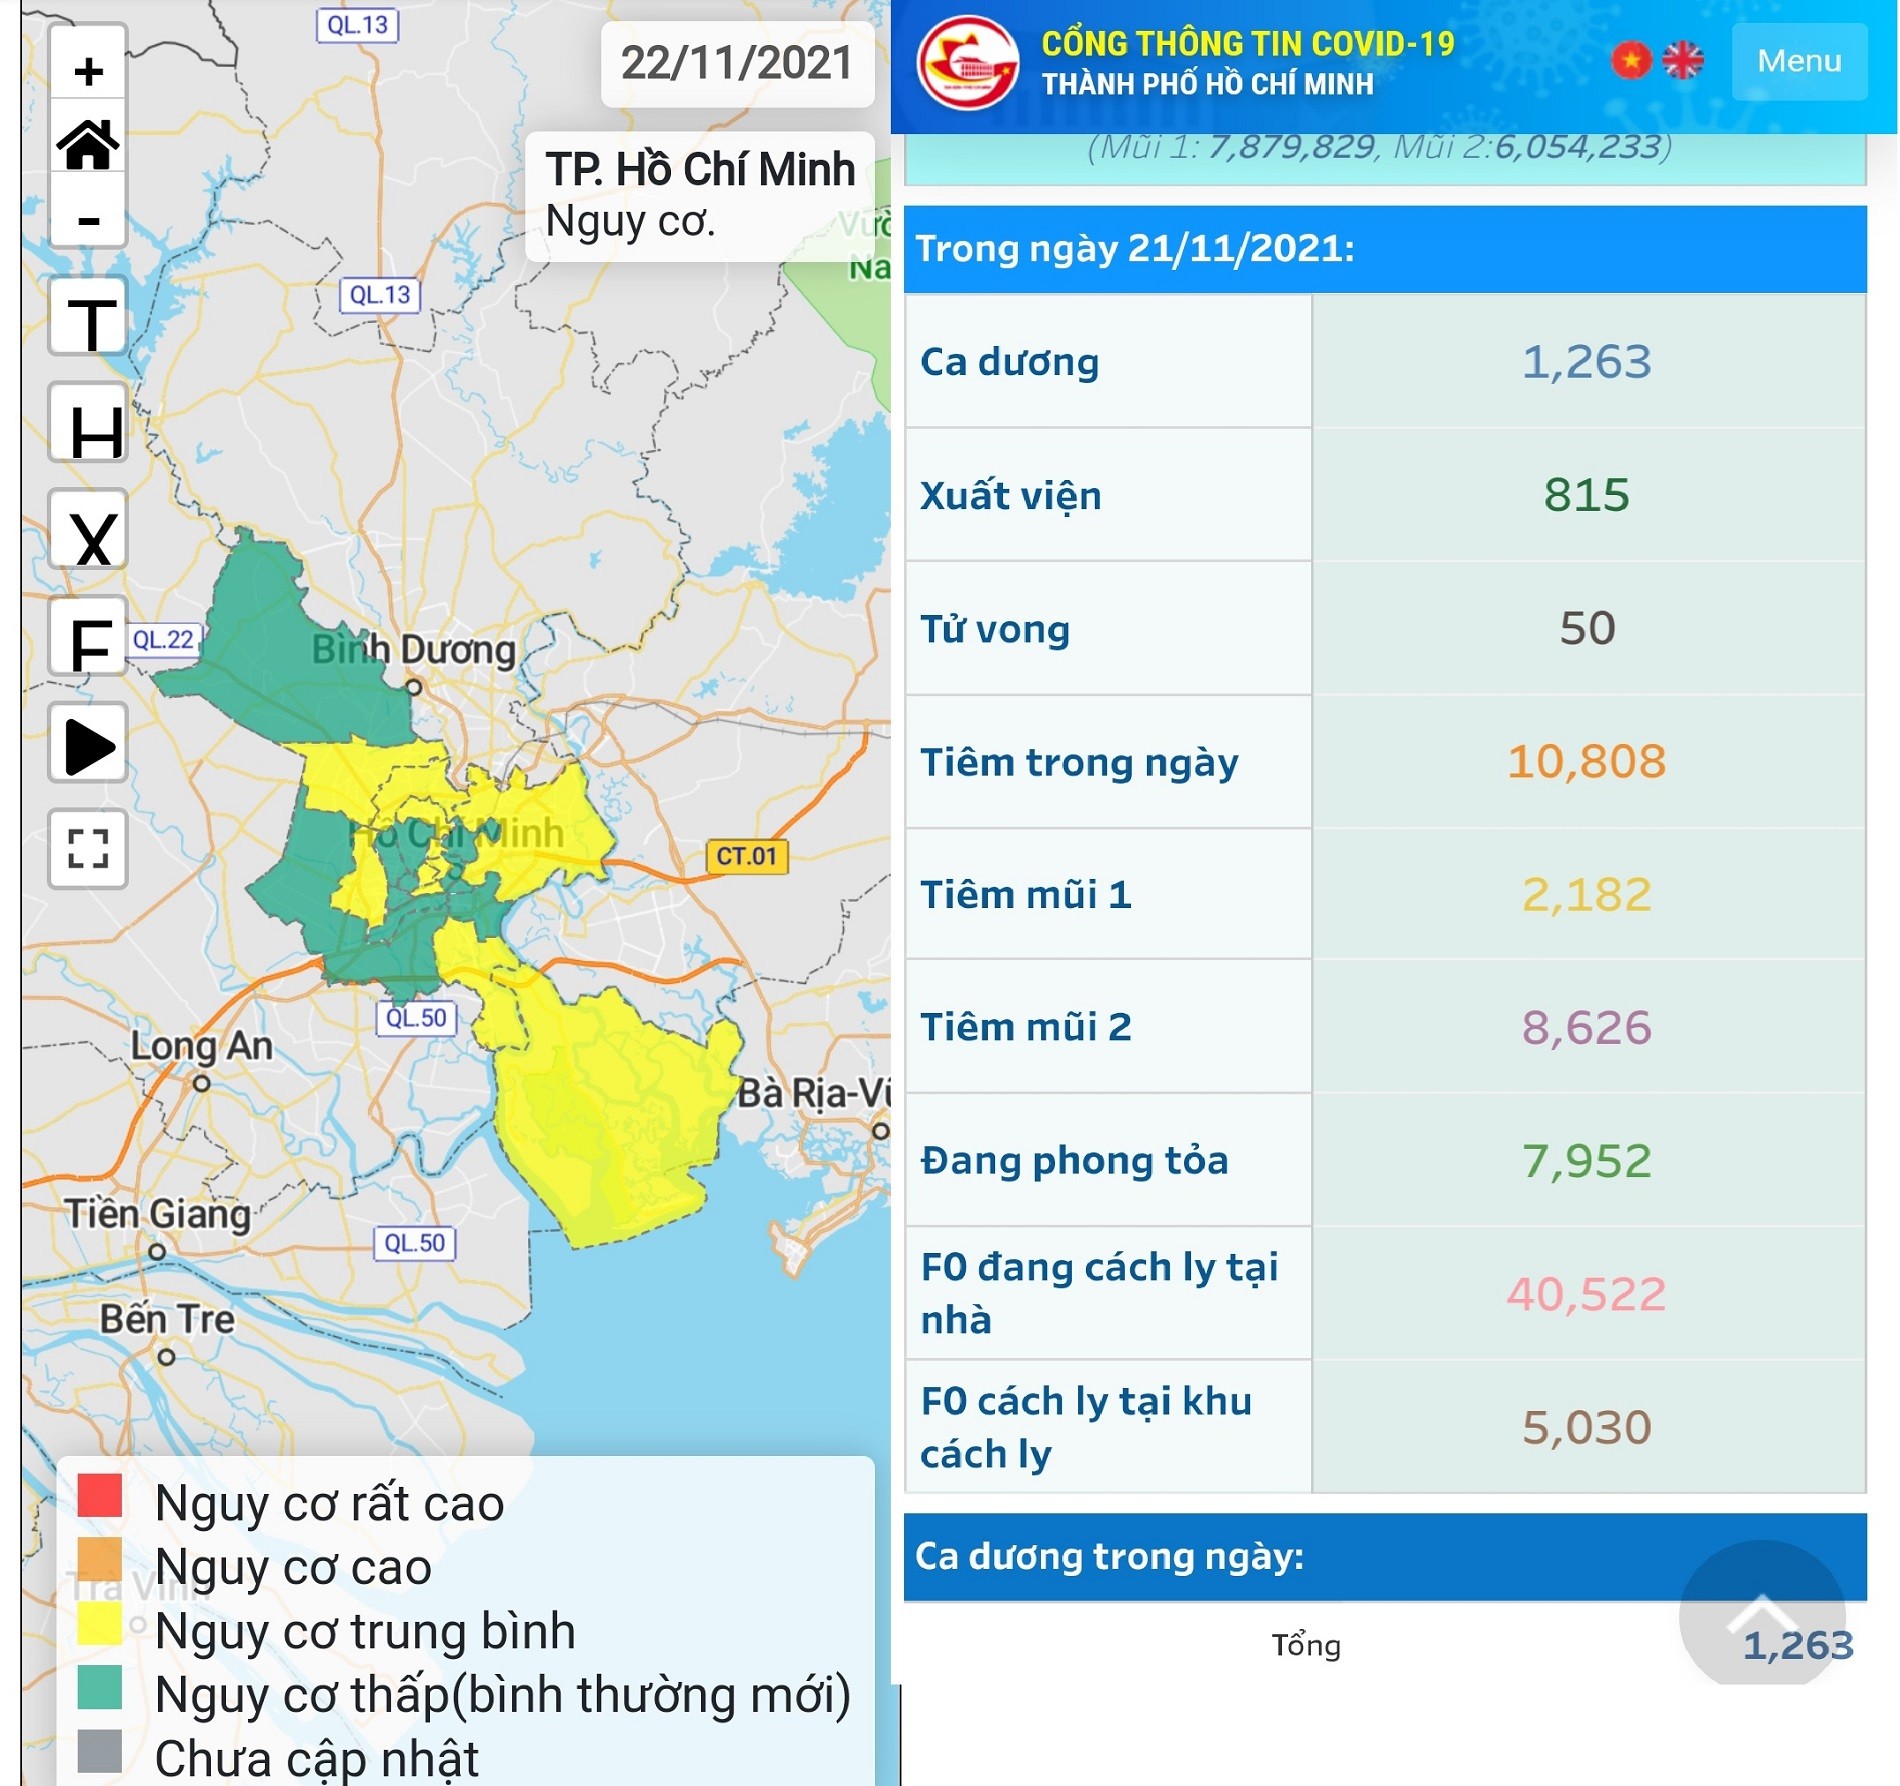Image resolution: width=1900 pixels, height=1786 pixels.
Task: Click yellow 'Nguy cơ trung bình' legend swatch
Action: [100, 1623]
